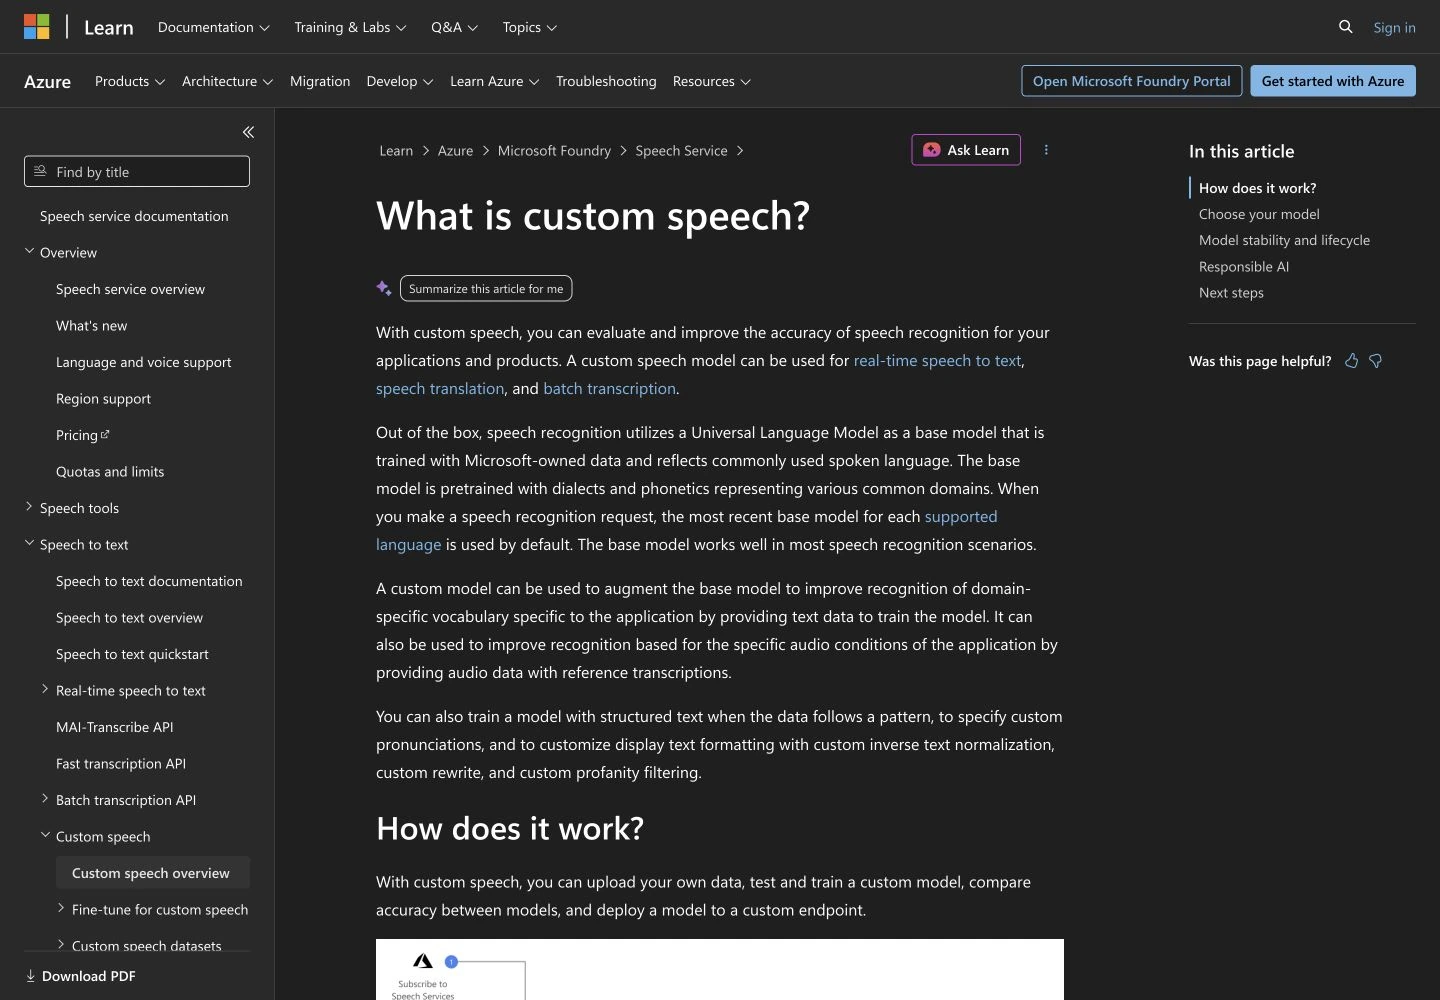This screenshot has height=1000, width=1440.
Task: Click Get started with Azure button
Action: tap(1333, 81)
